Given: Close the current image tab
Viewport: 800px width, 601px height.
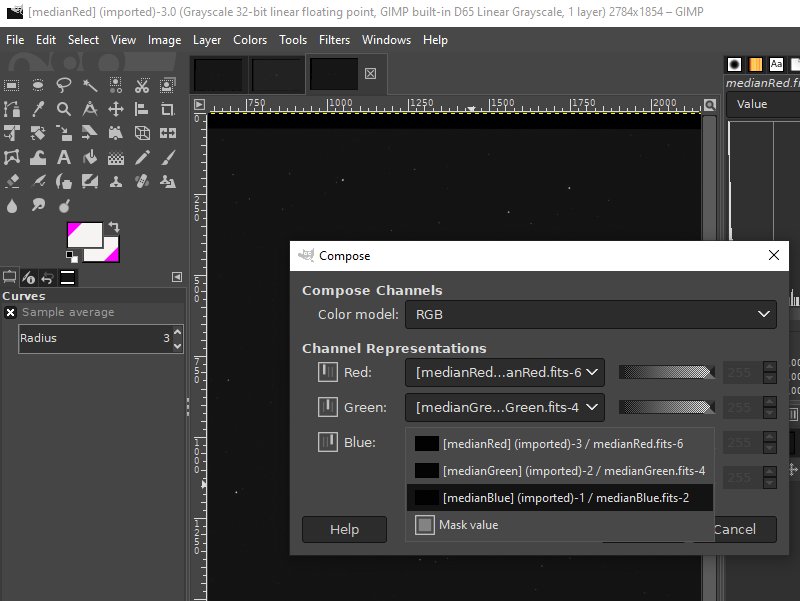Looking at the screenshot, I should pyautogui.click(x=370, y=74).
